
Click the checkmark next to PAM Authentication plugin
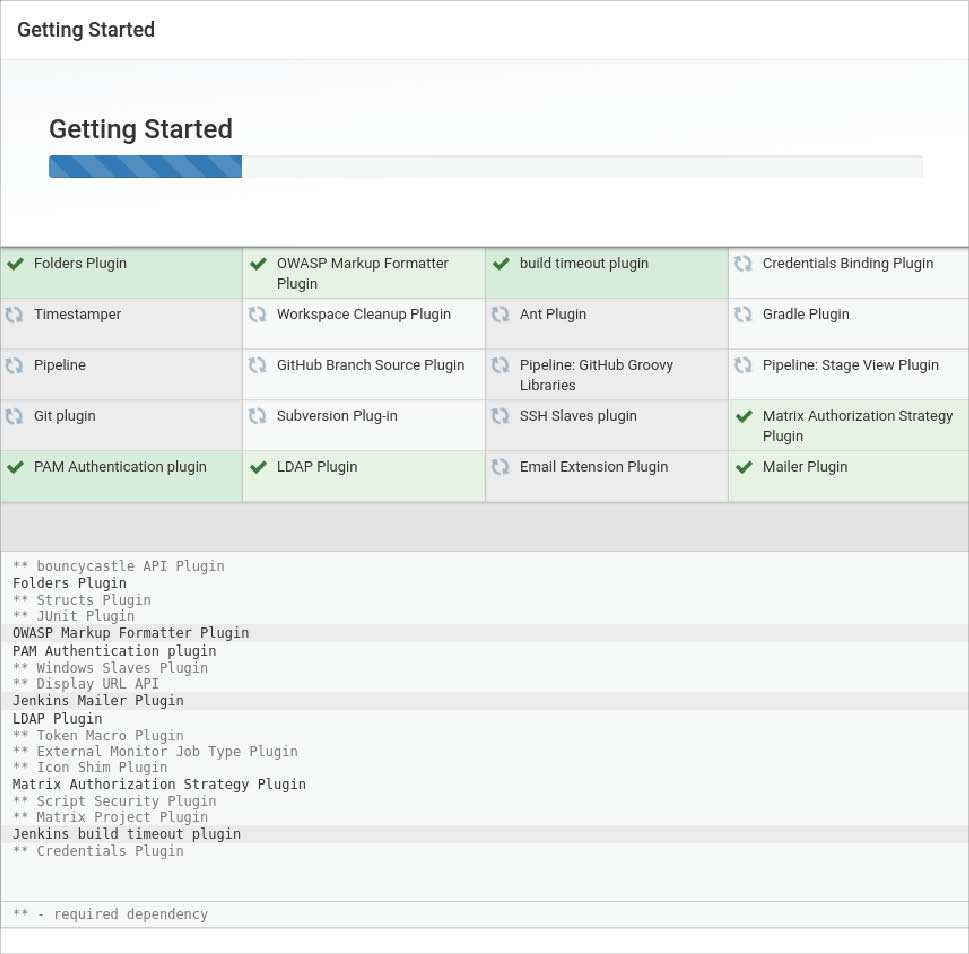click(15, 467)
